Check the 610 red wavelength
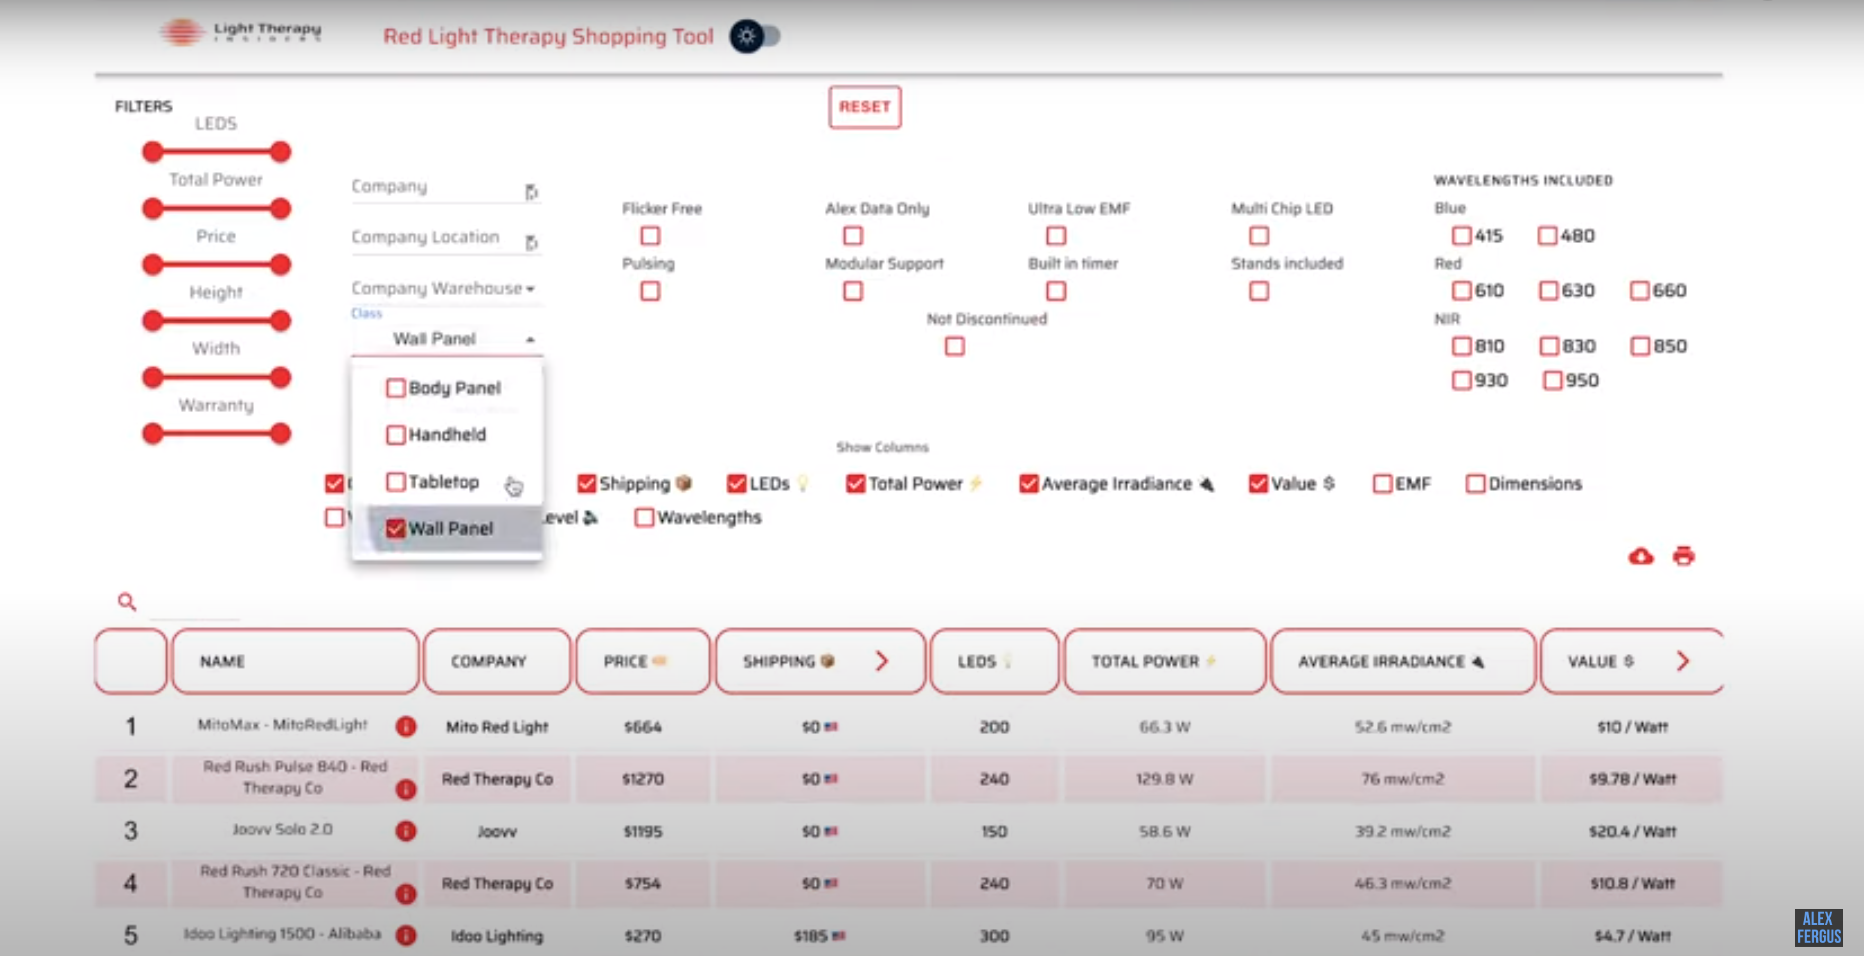Screen dimensions: 1864x956 point(1462,291)
